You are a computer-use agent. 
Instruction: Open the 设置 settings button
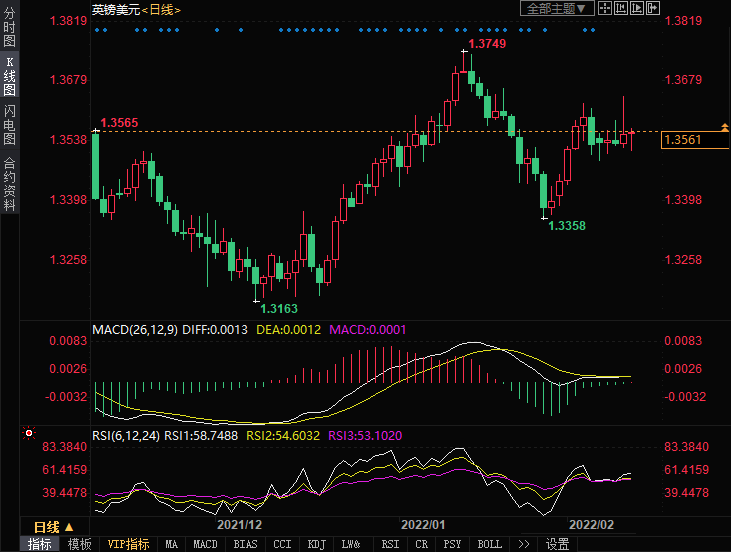click(x=557, y=544)
